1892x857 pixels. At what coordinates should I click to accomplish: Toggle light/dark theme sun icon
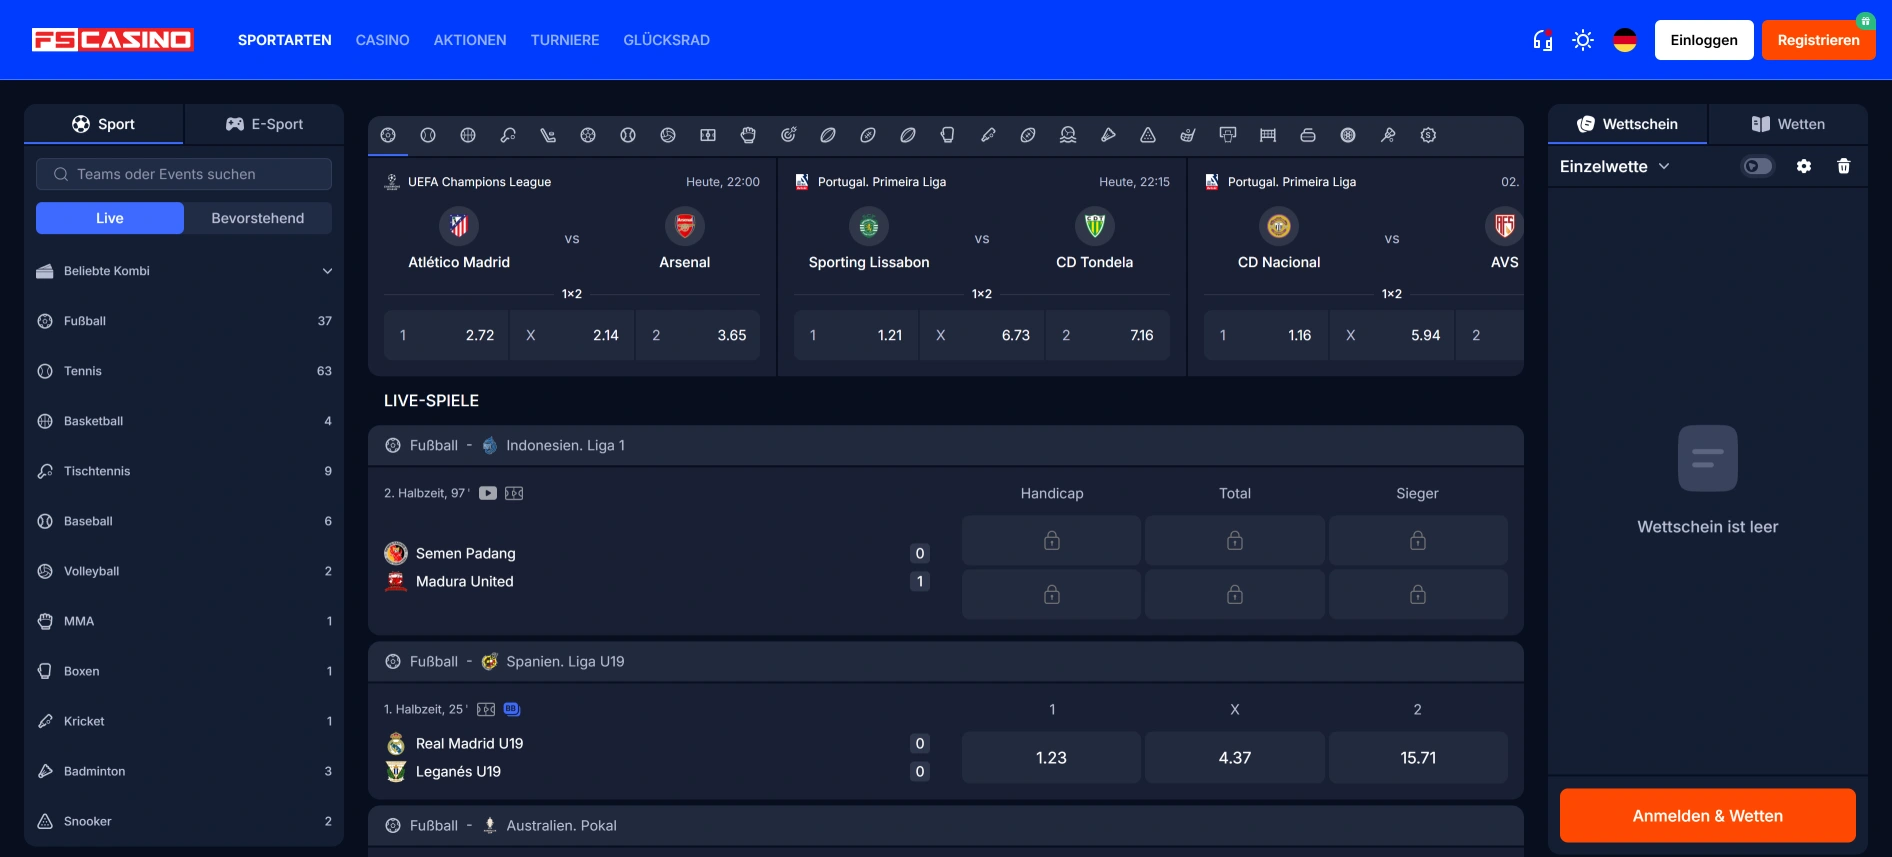[1583, 40]
